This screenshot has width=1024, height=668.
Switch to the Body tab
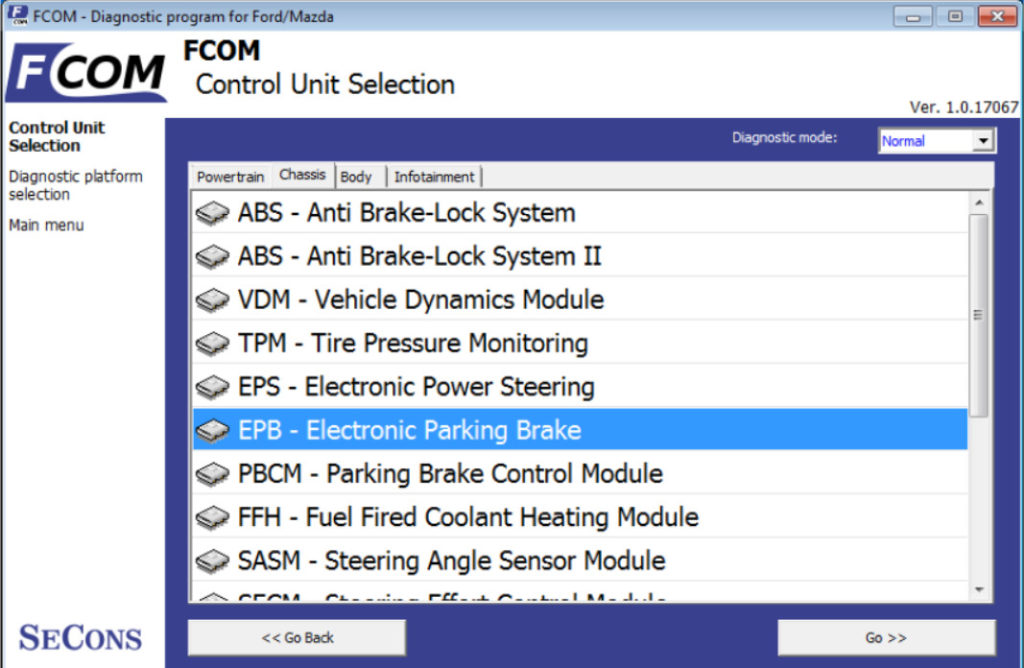point(357,177)
